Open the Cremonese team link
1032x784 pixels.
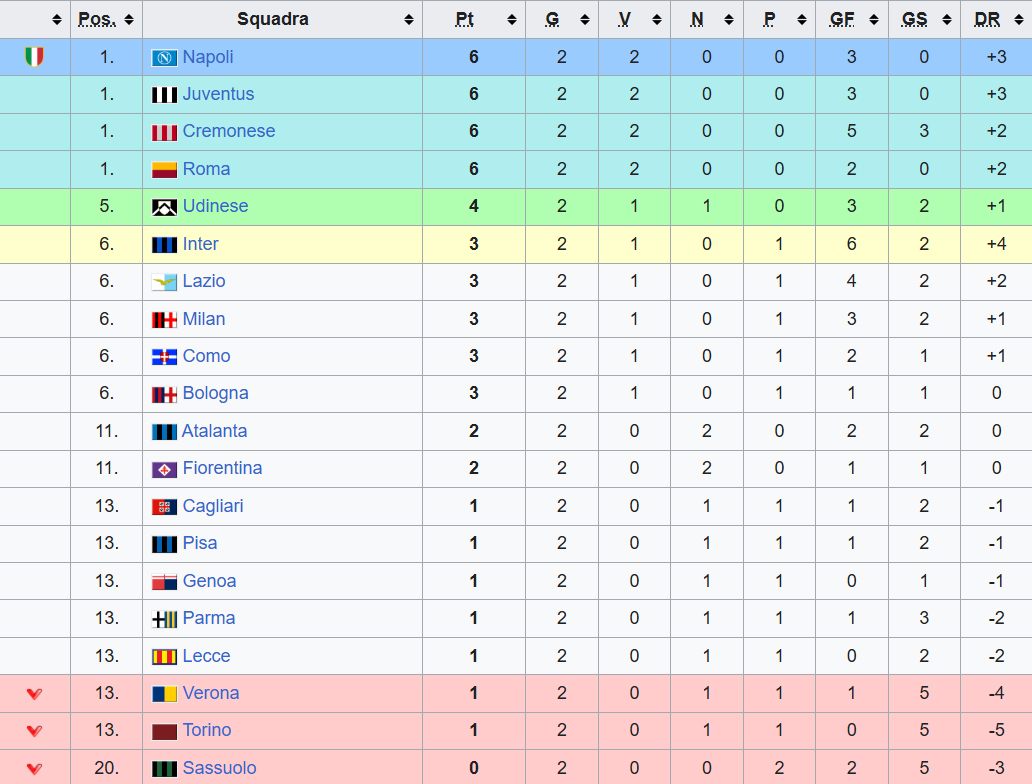[x=228, y=131]
